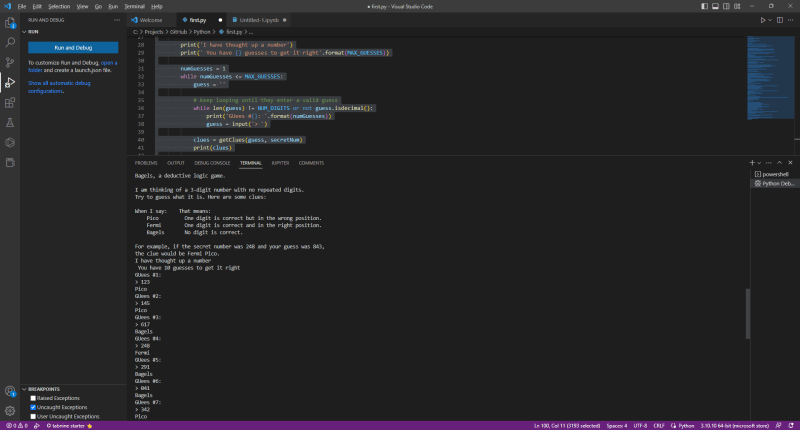The width and height of the screenshot is (800, 430).
Task: Click errors and warnings status bar indicator
Action: click(16, 425)
